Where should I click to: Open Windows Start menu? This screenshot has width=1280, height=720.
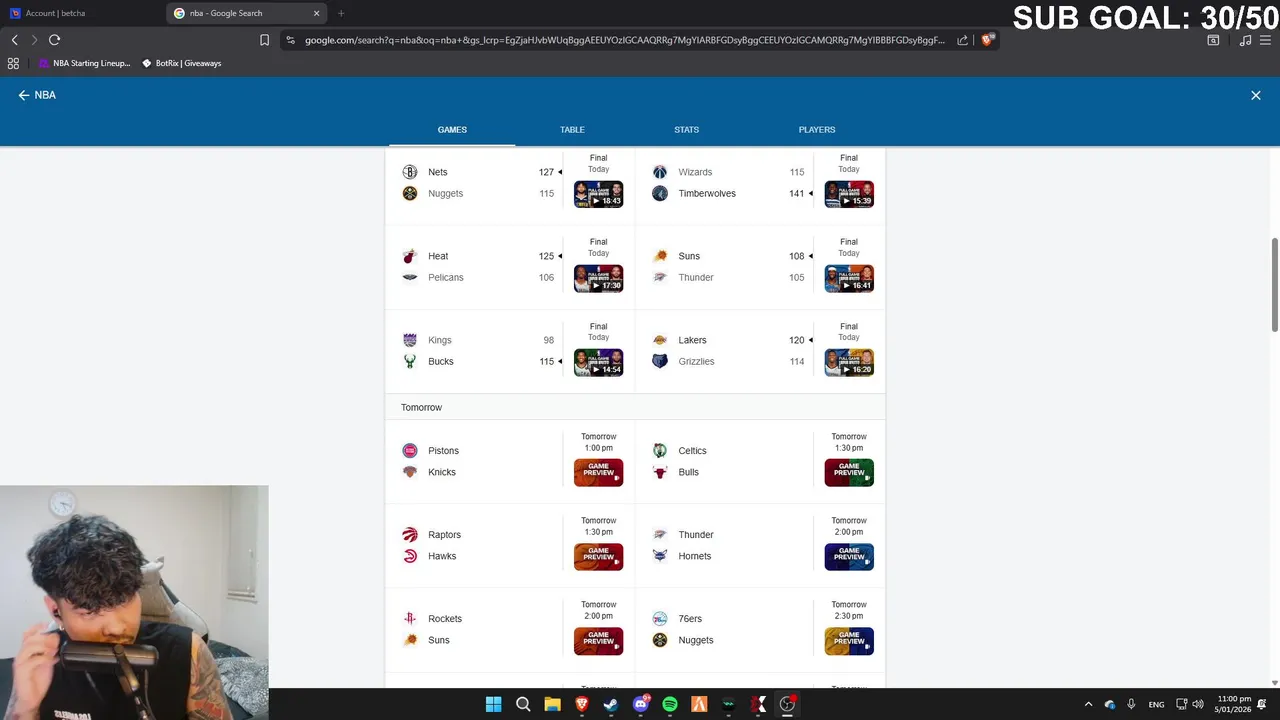[x=493, y=704]
